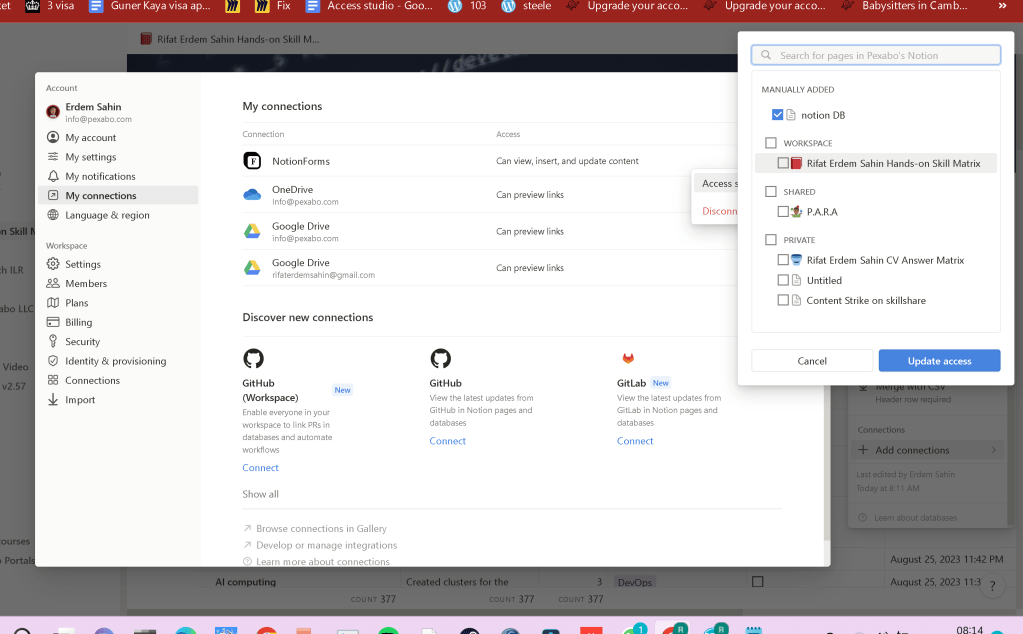
Task: Click the Rifat Erdem Sahin Hands-on Skill browser tab
Action: coord(230,39)
